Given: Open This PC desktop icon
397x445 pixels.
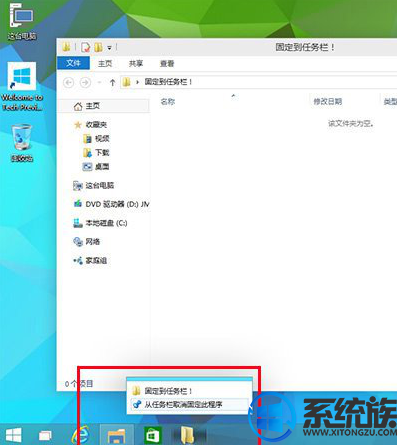Looking at the screenshot, I should pos(22,21).
